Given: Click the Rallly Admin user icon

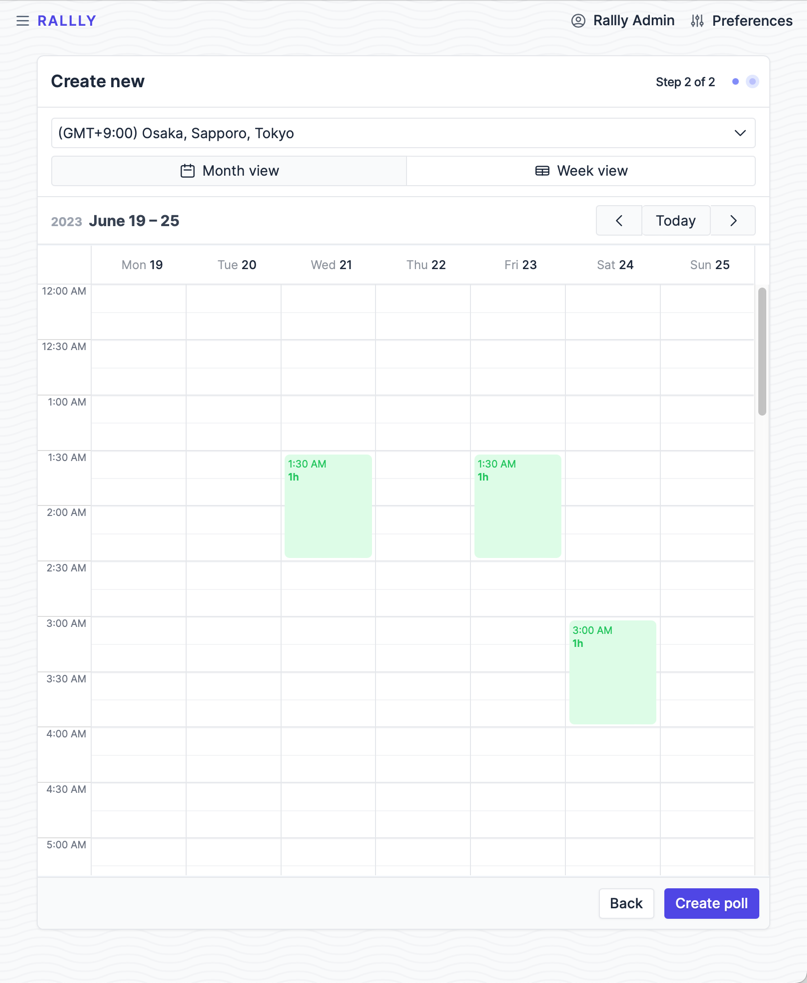Looking at the screenshot, I should 578,21.
